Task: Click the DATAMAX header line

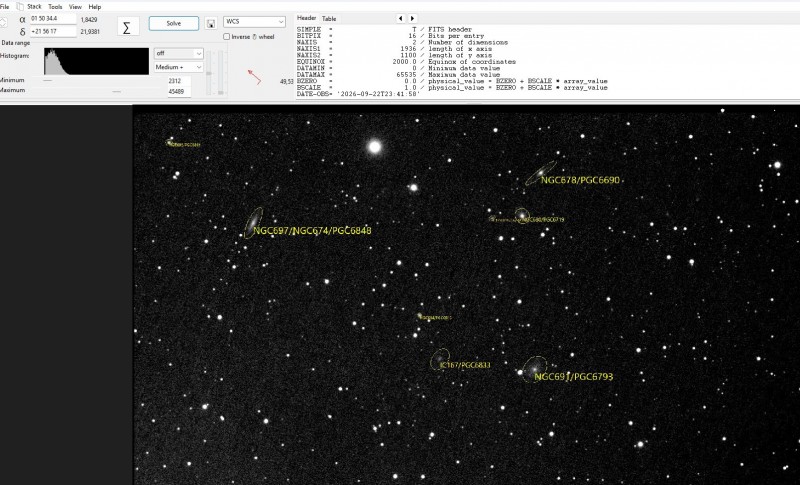Action: (x=398, y=75)
